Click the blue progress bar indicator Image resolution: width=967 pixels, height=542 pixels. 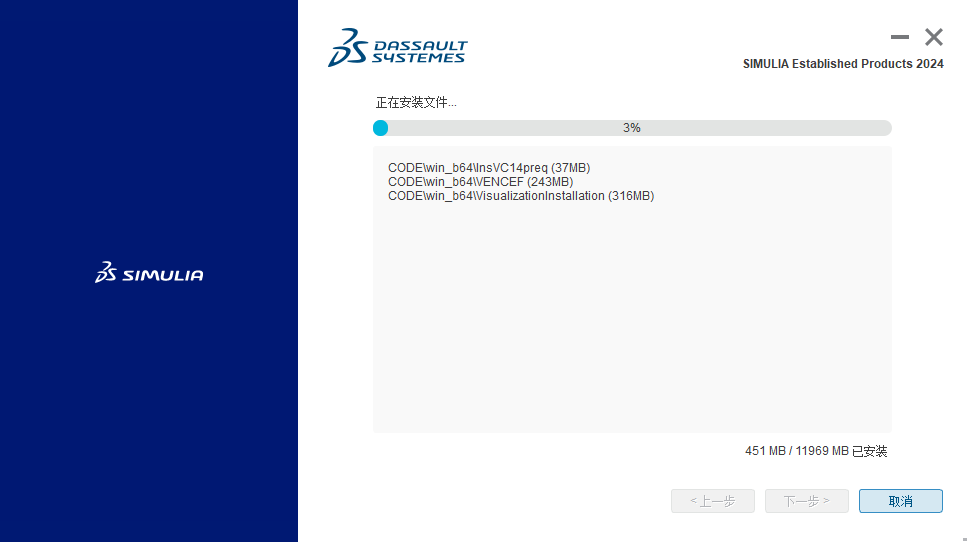pos(380,128)
